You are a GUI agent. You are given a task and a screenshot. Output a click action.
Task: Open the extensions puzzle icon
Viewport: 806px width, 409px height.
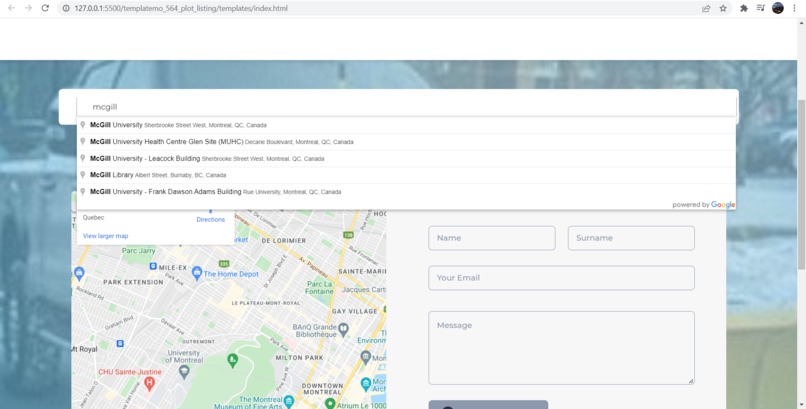click(743, 8)
